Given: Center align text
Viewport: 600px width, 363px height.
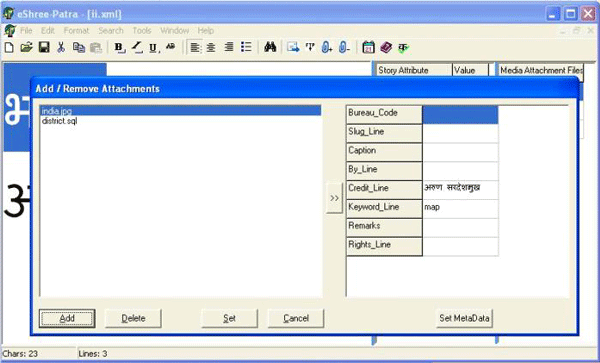Looking at the screenshot, I should (x=211, y=47).
